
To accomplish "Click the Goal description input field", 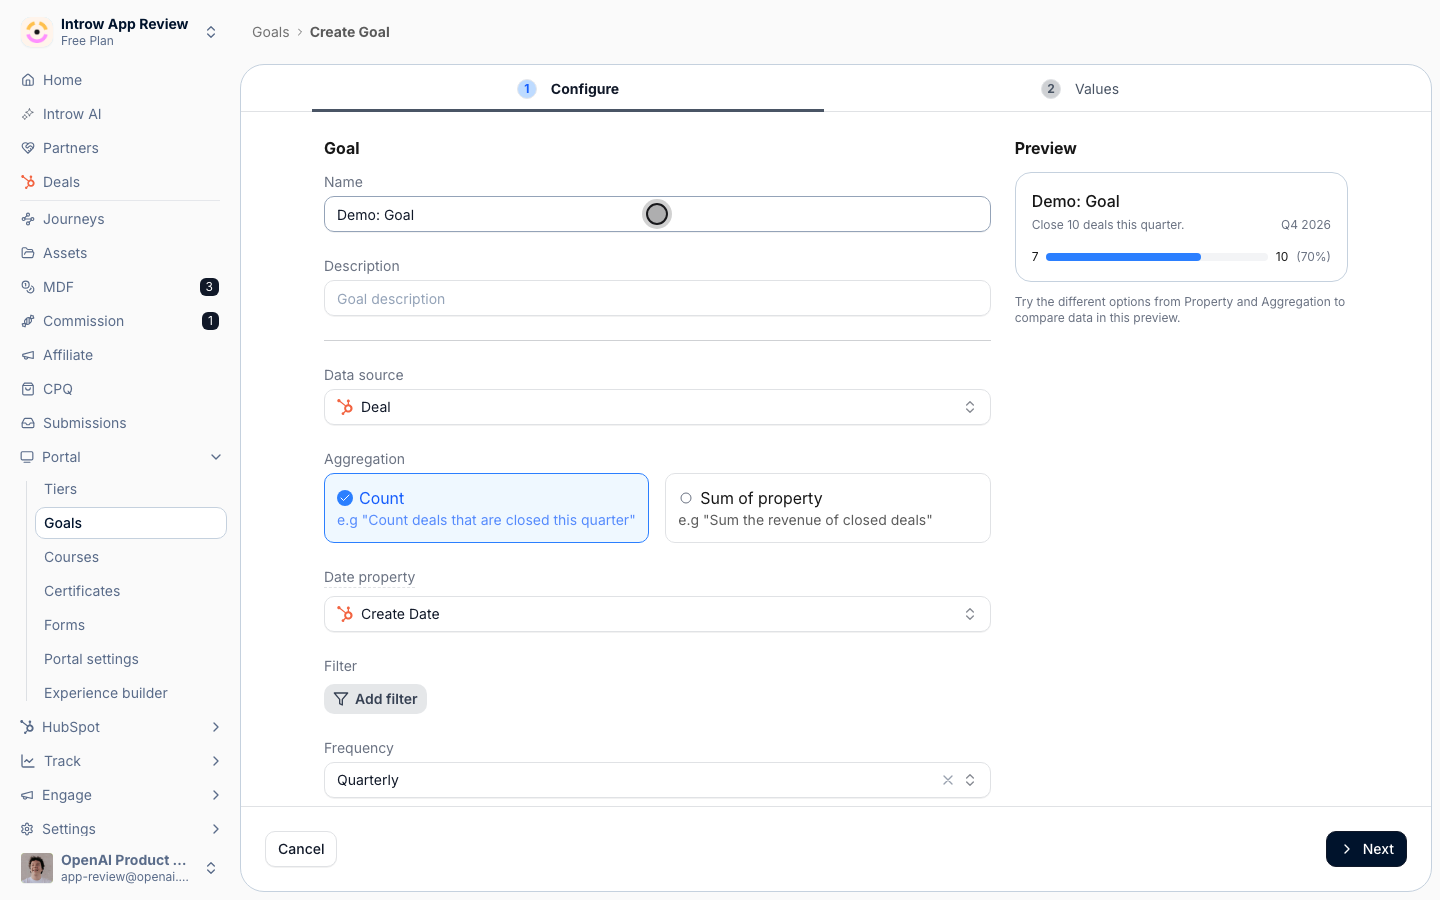I will (657, 298).
